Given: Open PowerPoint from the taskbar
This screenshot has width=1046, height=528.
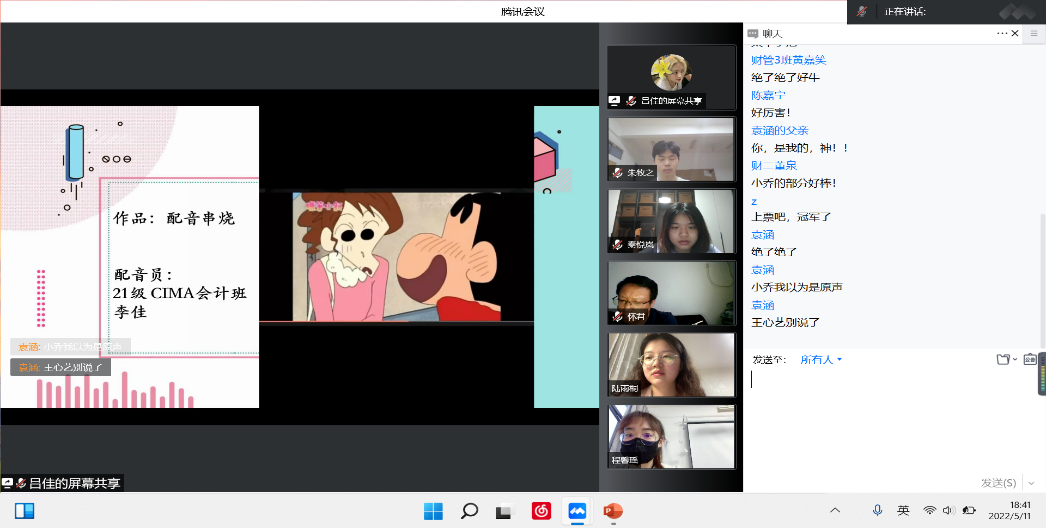Looking at the screenshot, I should (x=612, y=511).
